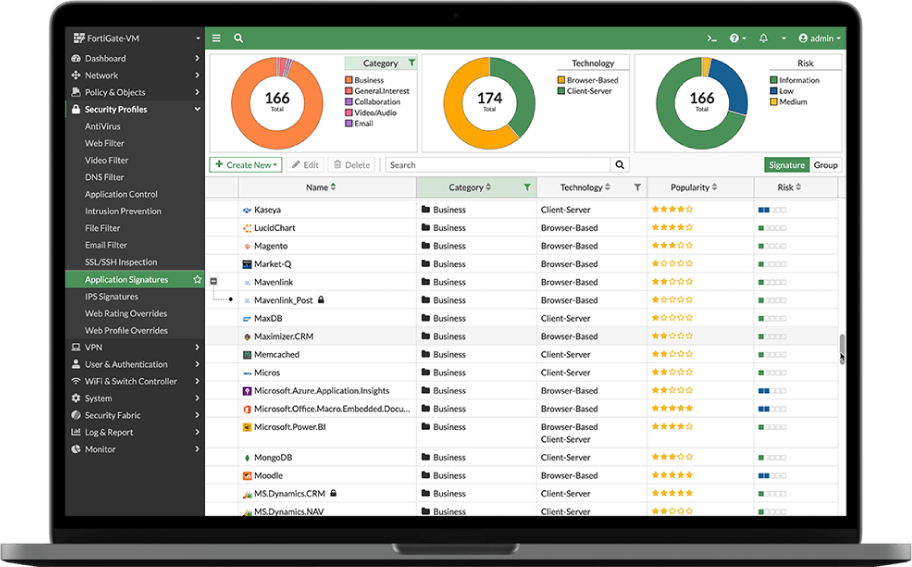Collapse the Mavenlink tree row
912x567 pixels.
pos(213,281)
